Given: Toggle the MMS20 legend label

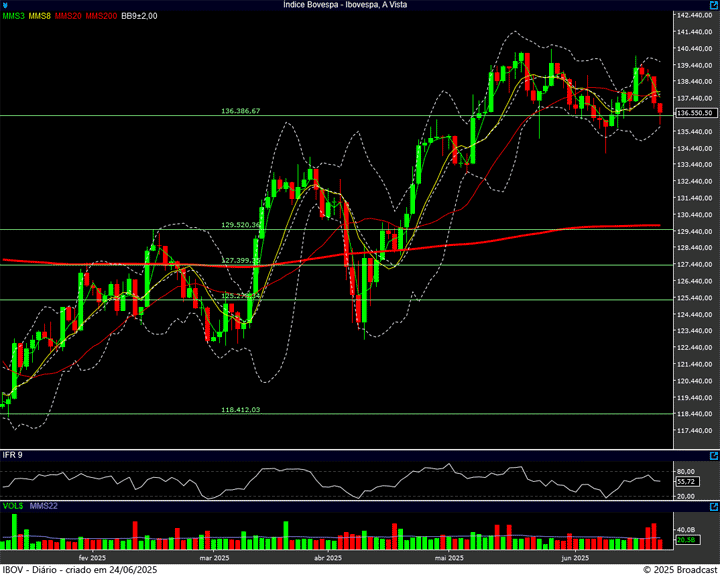Looking at the screenshot, I should [x=69, y=17].
